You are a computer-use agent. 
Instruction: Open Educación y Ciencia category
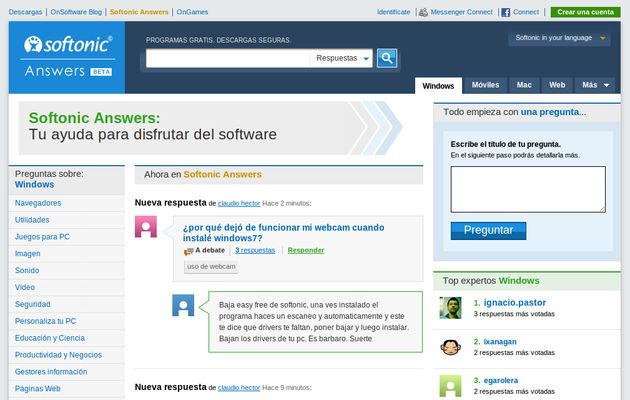pos(50,338)
